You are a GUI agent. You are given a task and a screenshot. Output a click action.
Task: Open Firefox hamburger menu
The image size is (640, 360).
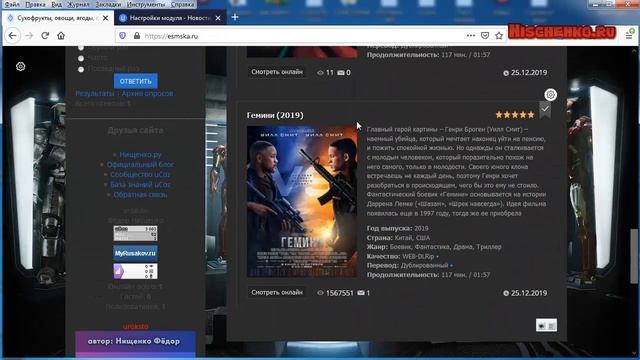coord(629,36)
